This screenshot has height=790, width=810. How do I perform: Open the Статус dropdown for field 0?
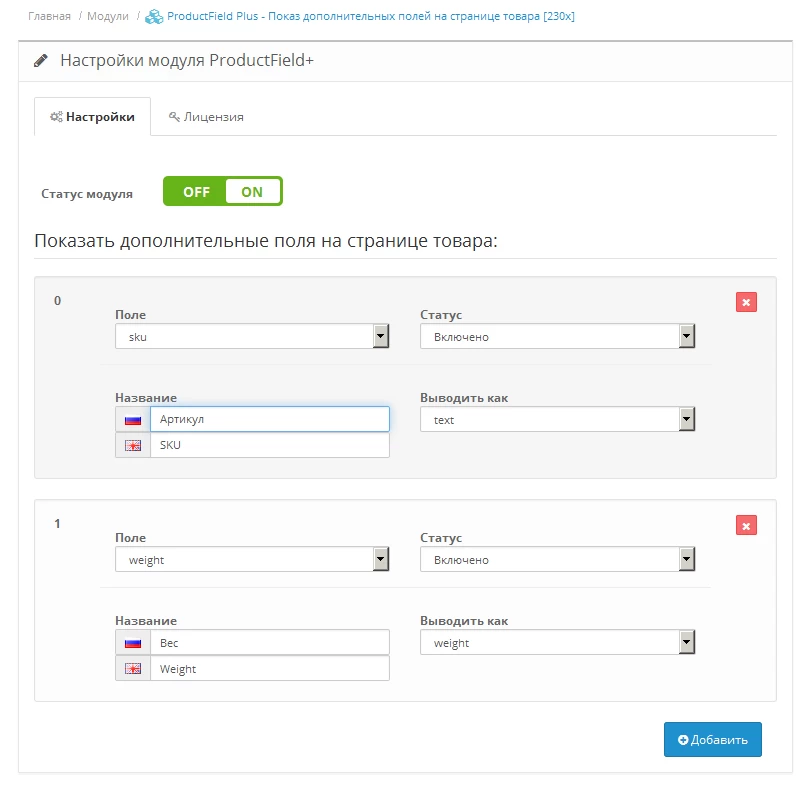coord(557,336)
